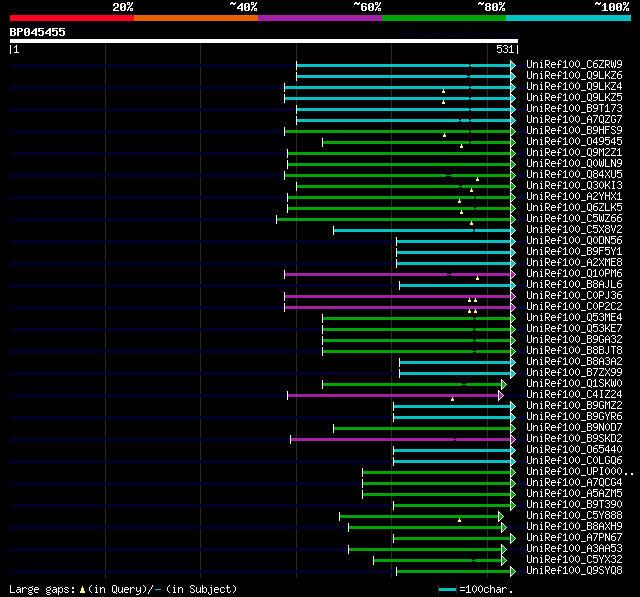This screenshot has width=640, height=597.
Task: Click the BP045455 query name
Action: pyautogui.click(x=37, y=32)
